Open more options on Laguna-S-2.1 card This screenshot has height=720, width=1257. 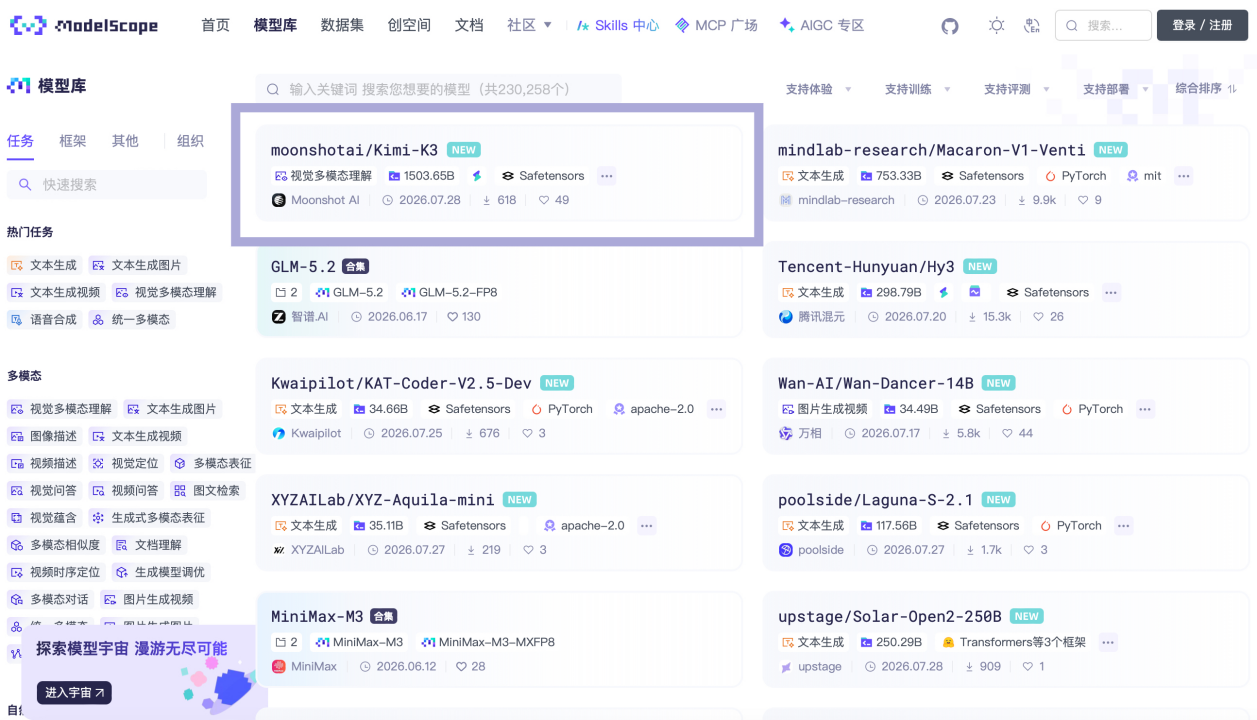[1124, 525]
